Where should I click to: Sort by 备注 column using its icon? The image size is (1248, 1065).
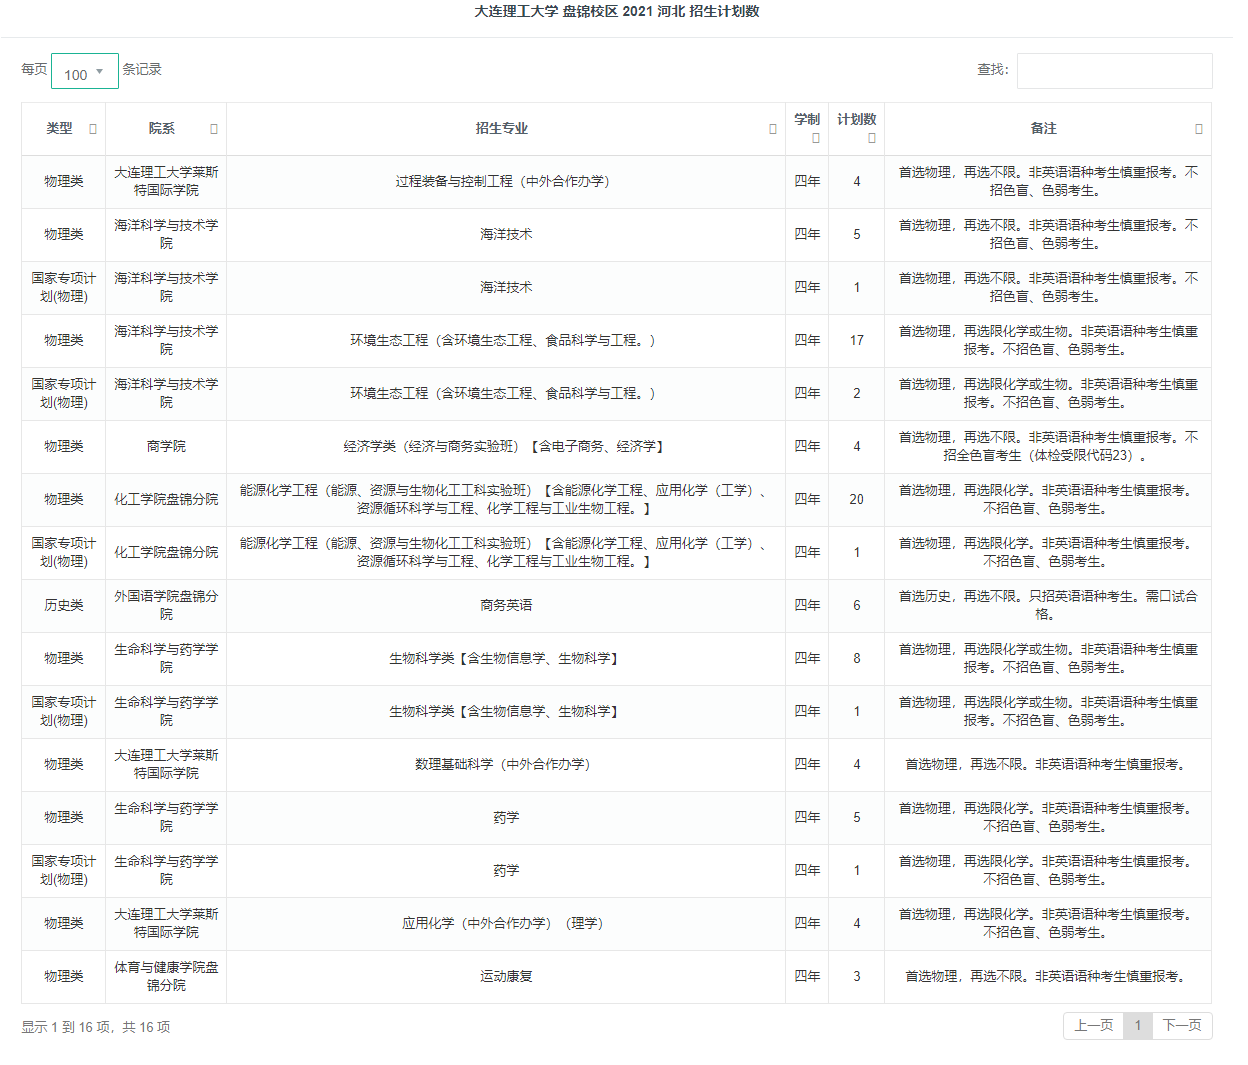(x=1199, y=129)
